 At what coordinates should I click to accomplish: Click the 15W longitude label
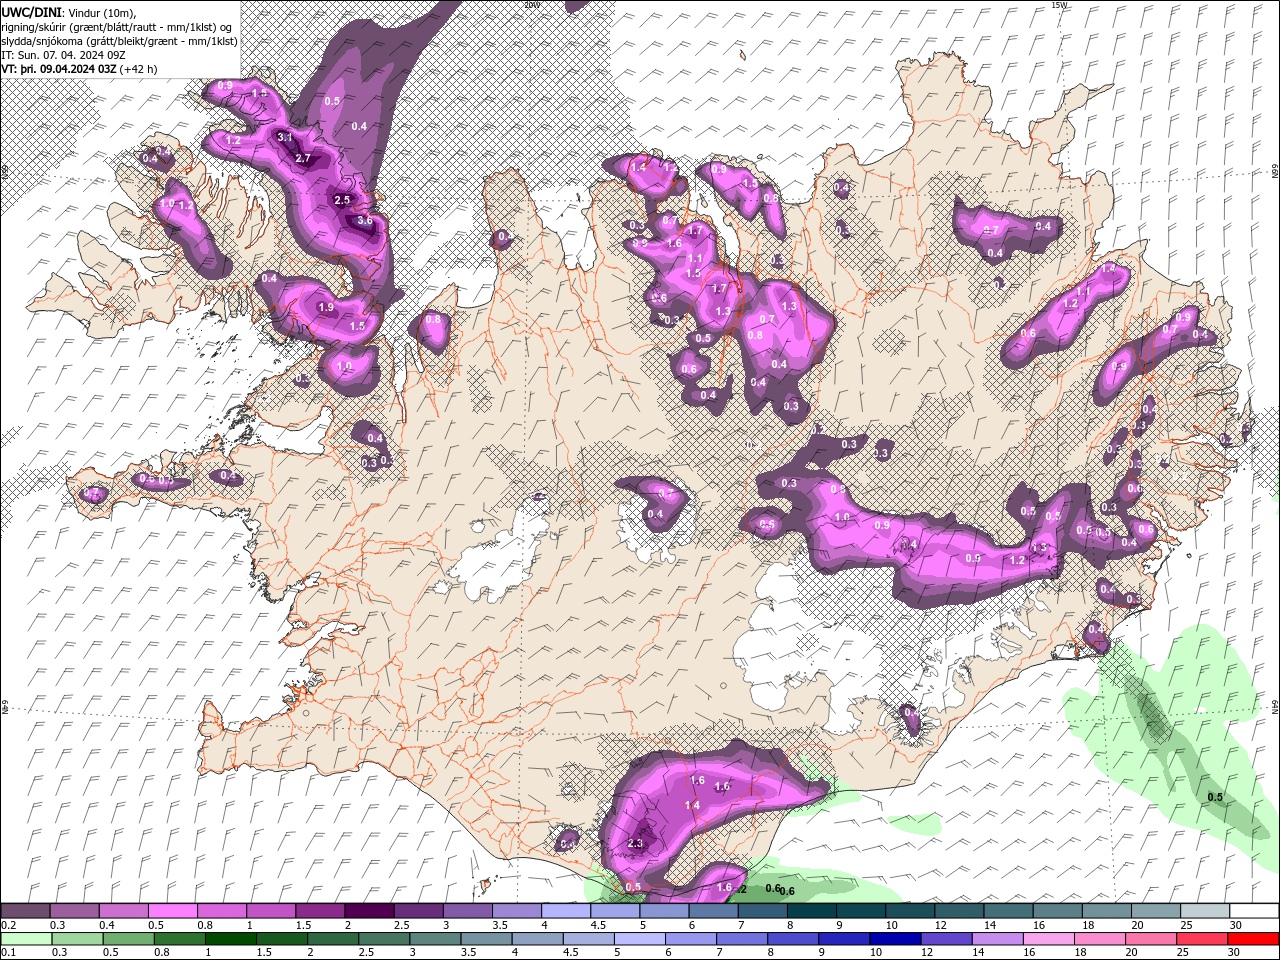point(1058,5)
